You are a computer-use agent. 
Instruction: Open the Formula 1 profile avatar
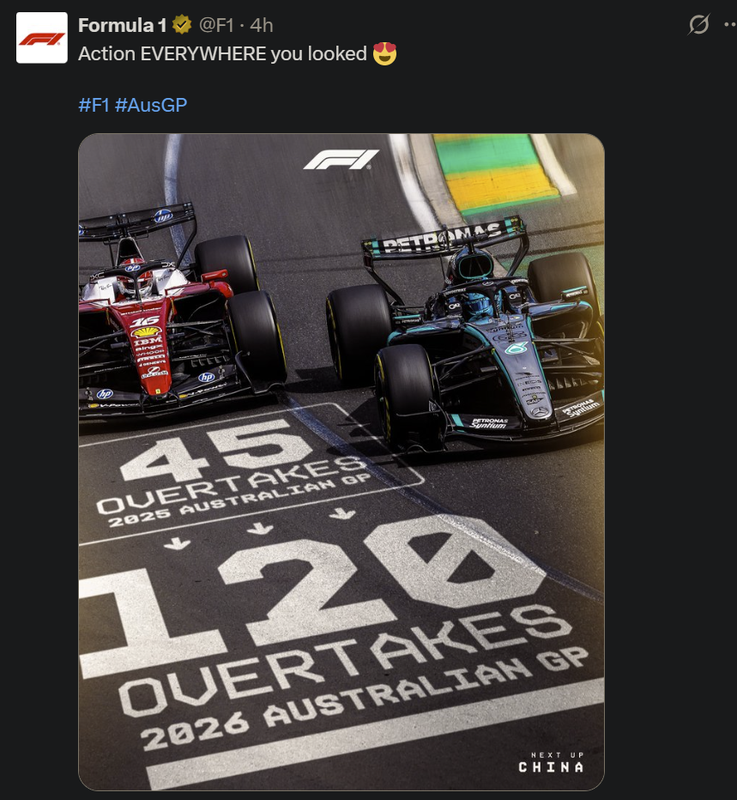coord(42,38)
